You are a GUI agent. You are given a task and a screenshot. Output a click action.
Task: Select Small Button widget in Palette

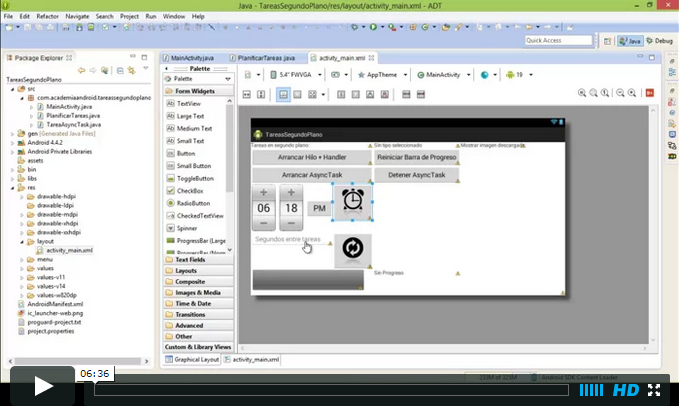click(189, 166)
